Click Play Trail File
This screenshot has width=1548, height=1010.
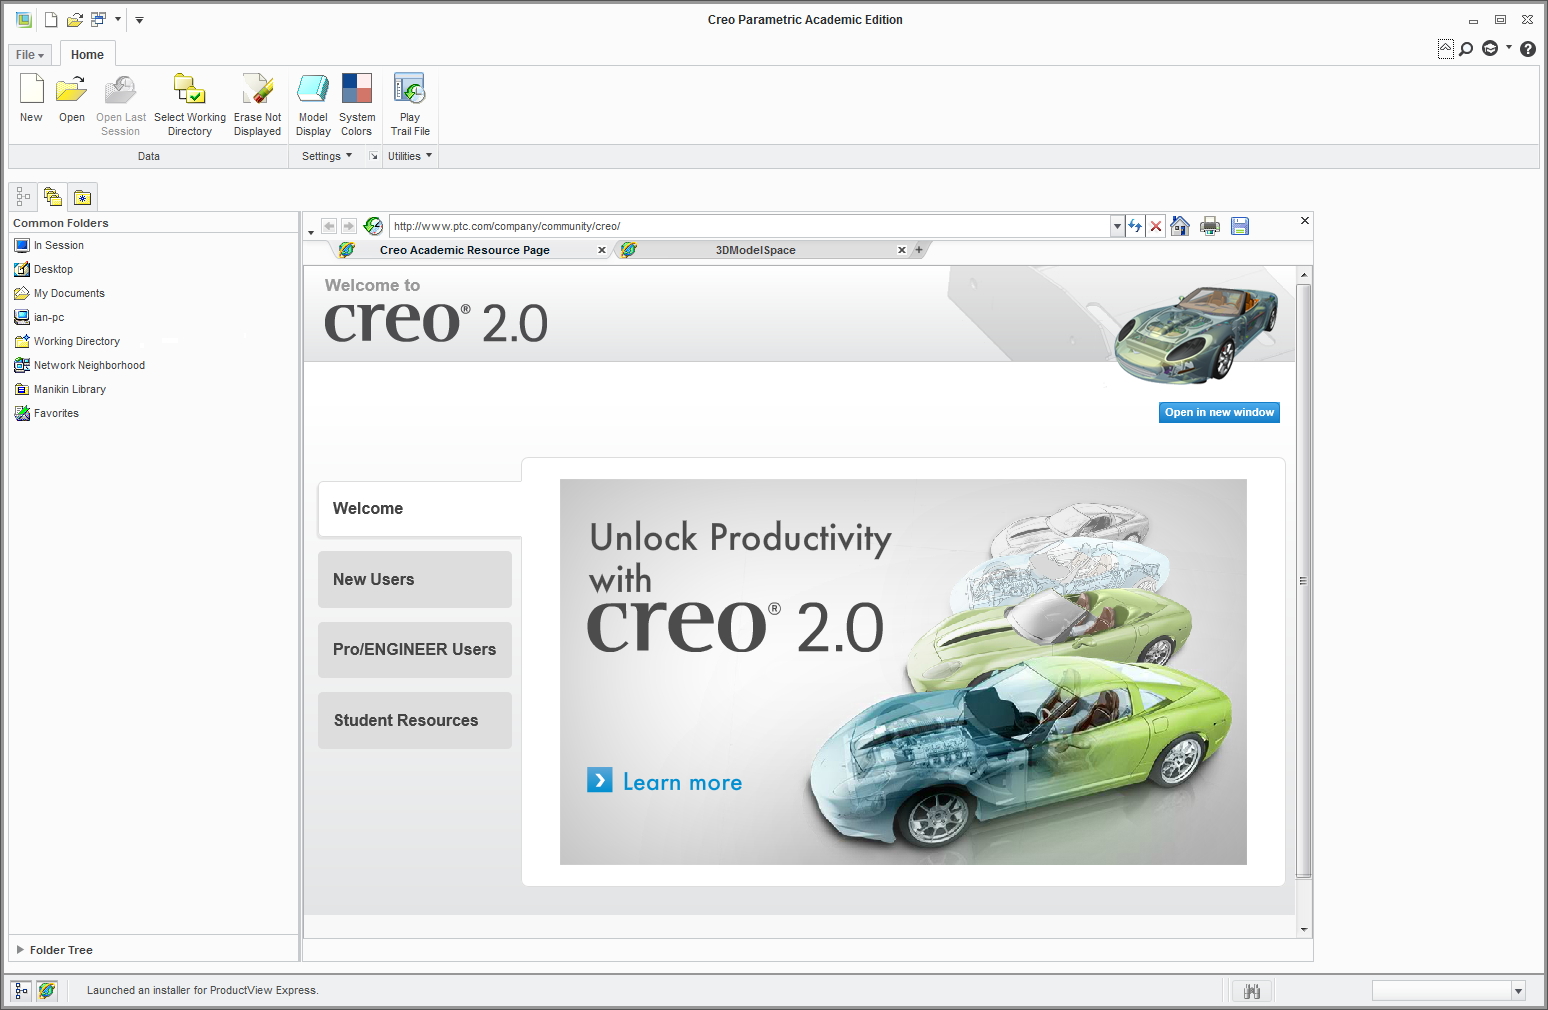(410, 104)
